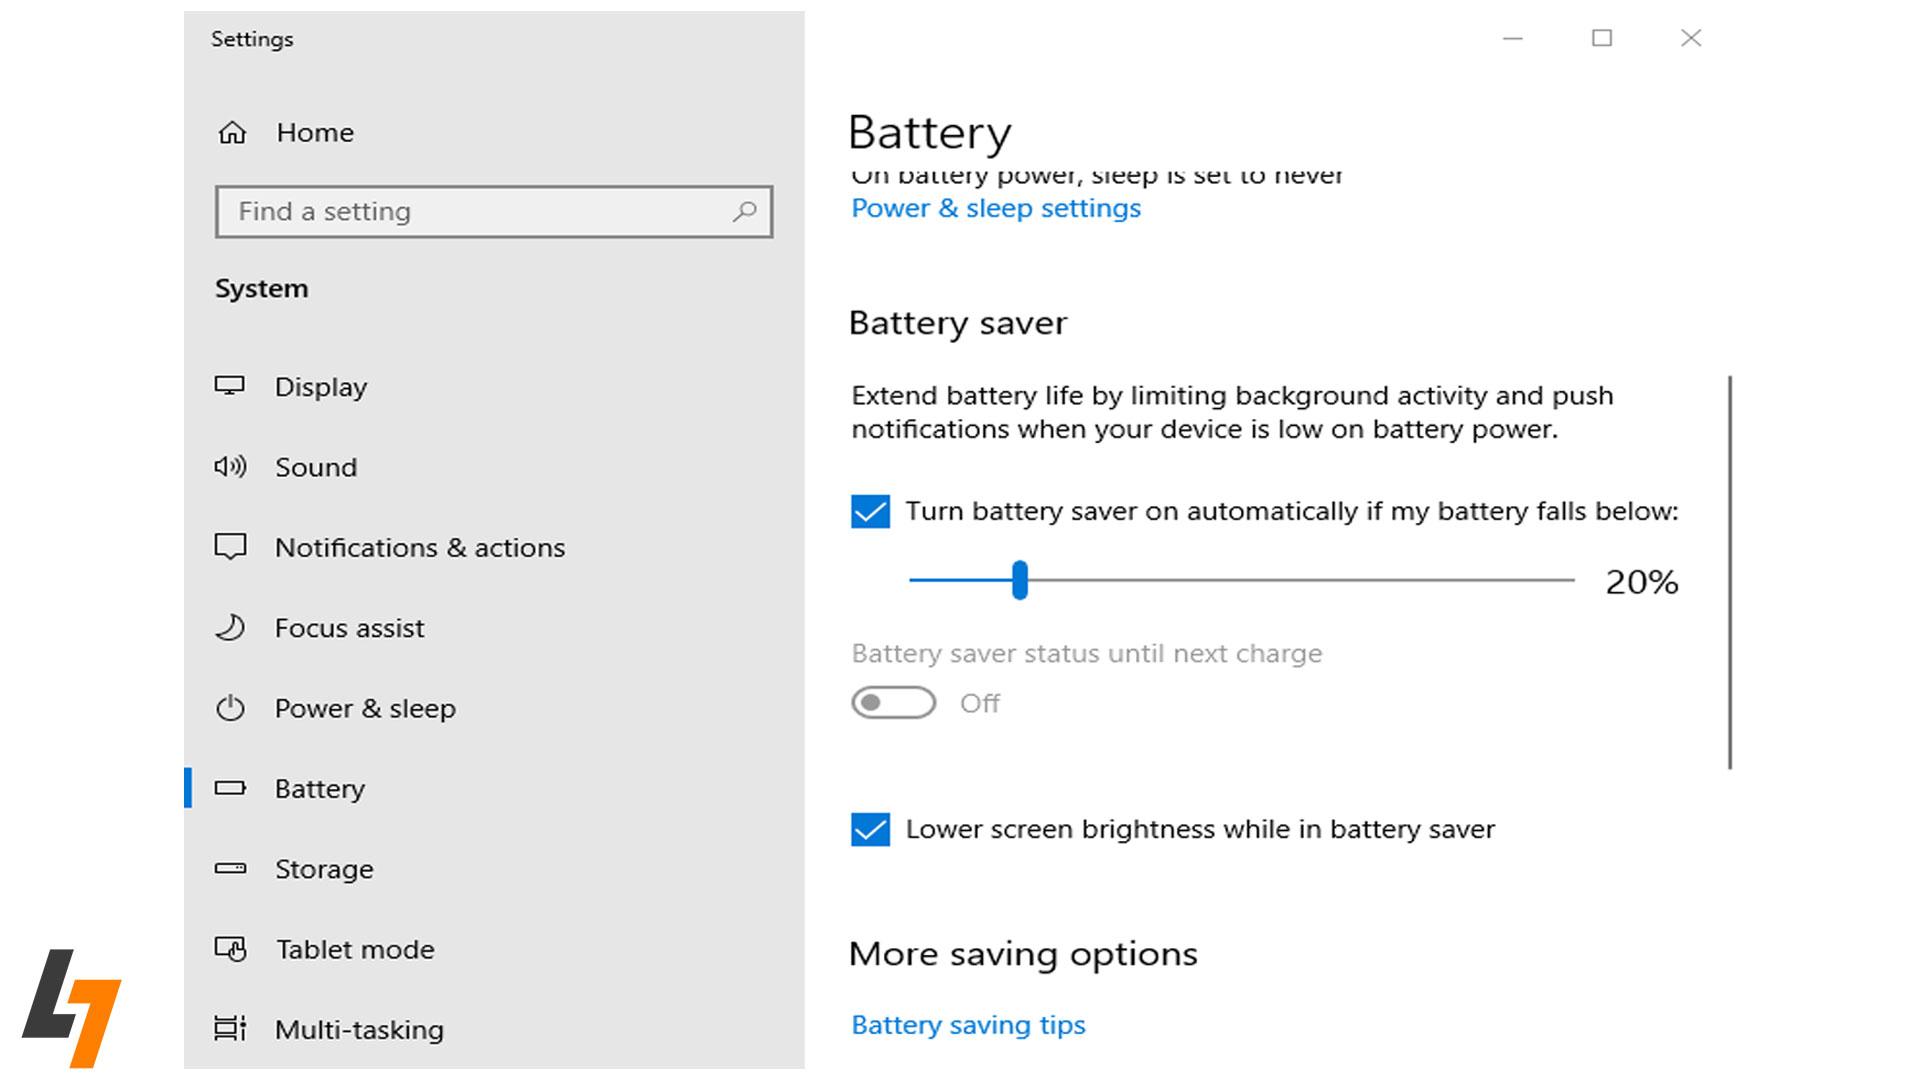Image resolution: width=1920 pixels, height=1080 pixels.
Task: Click the Battery icon in the sidebar
Action: (231, 788)
